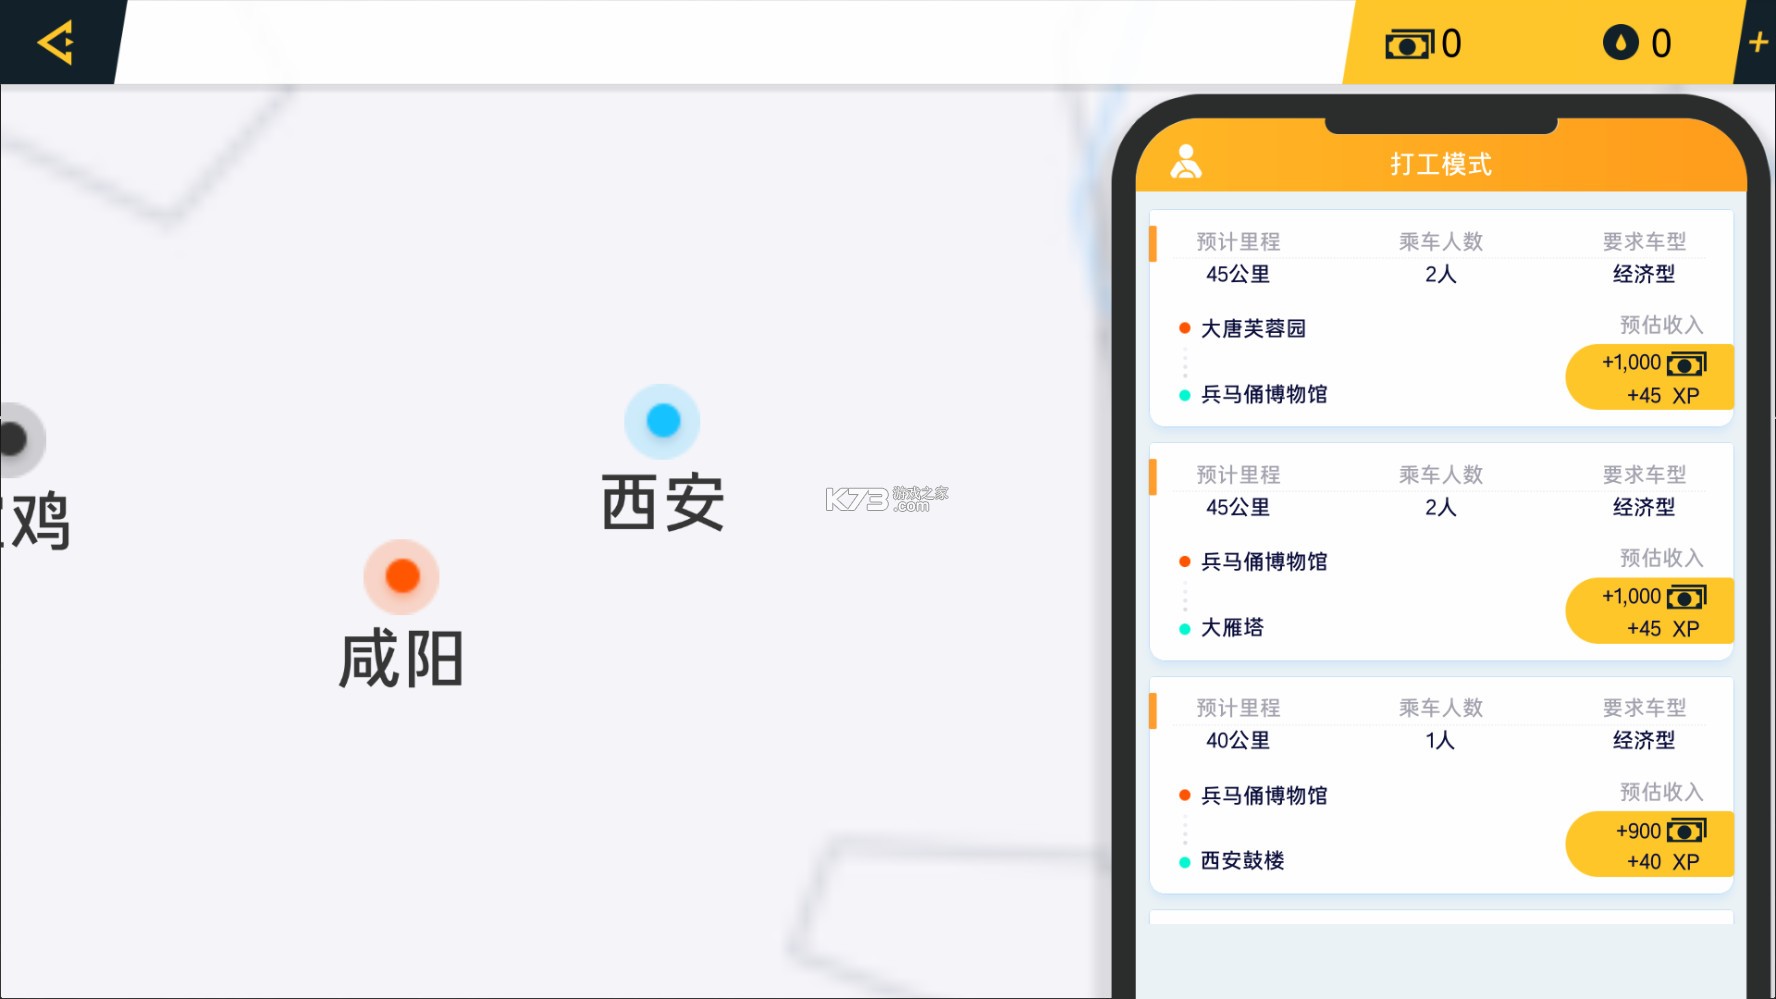Image resolution: width=1776 pixels, height=999 pixels.
Task: Open the driver profile icon in phone header
Action: (1186, 162)
